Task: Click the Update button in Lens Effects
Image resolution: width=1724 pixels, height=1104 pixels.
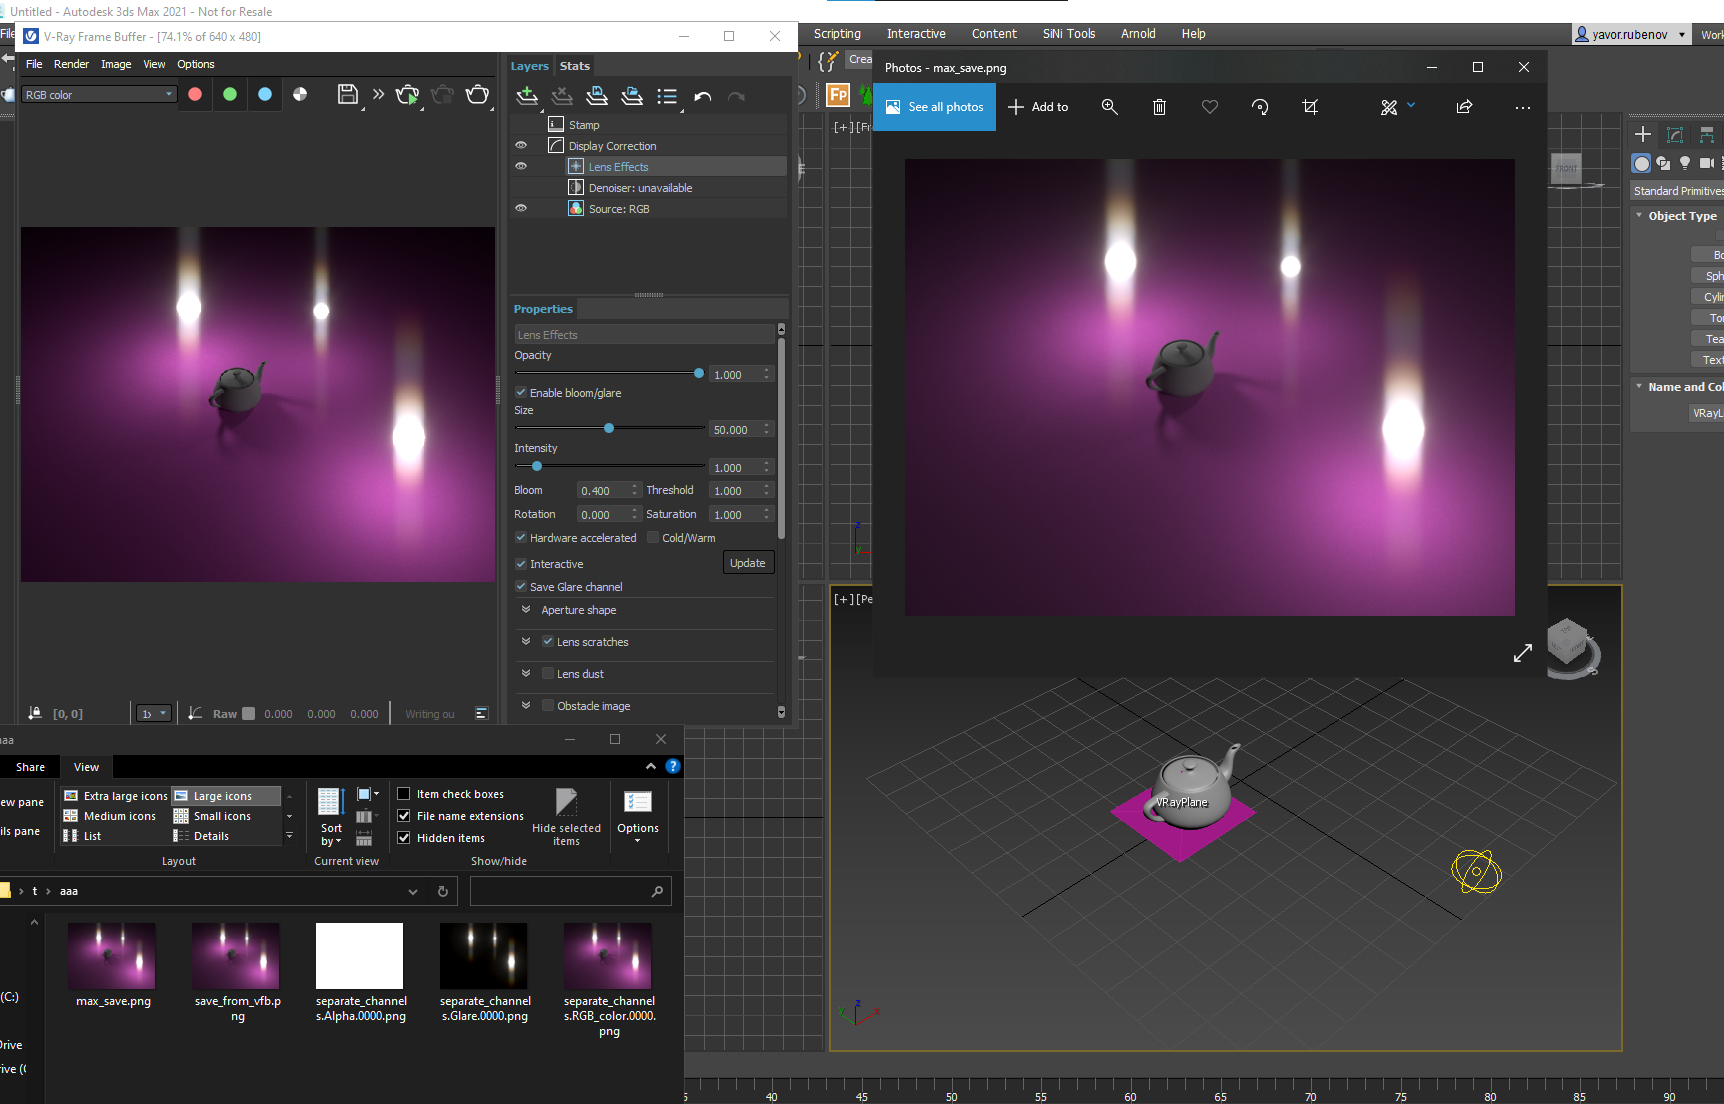Action: coord(748,563)
